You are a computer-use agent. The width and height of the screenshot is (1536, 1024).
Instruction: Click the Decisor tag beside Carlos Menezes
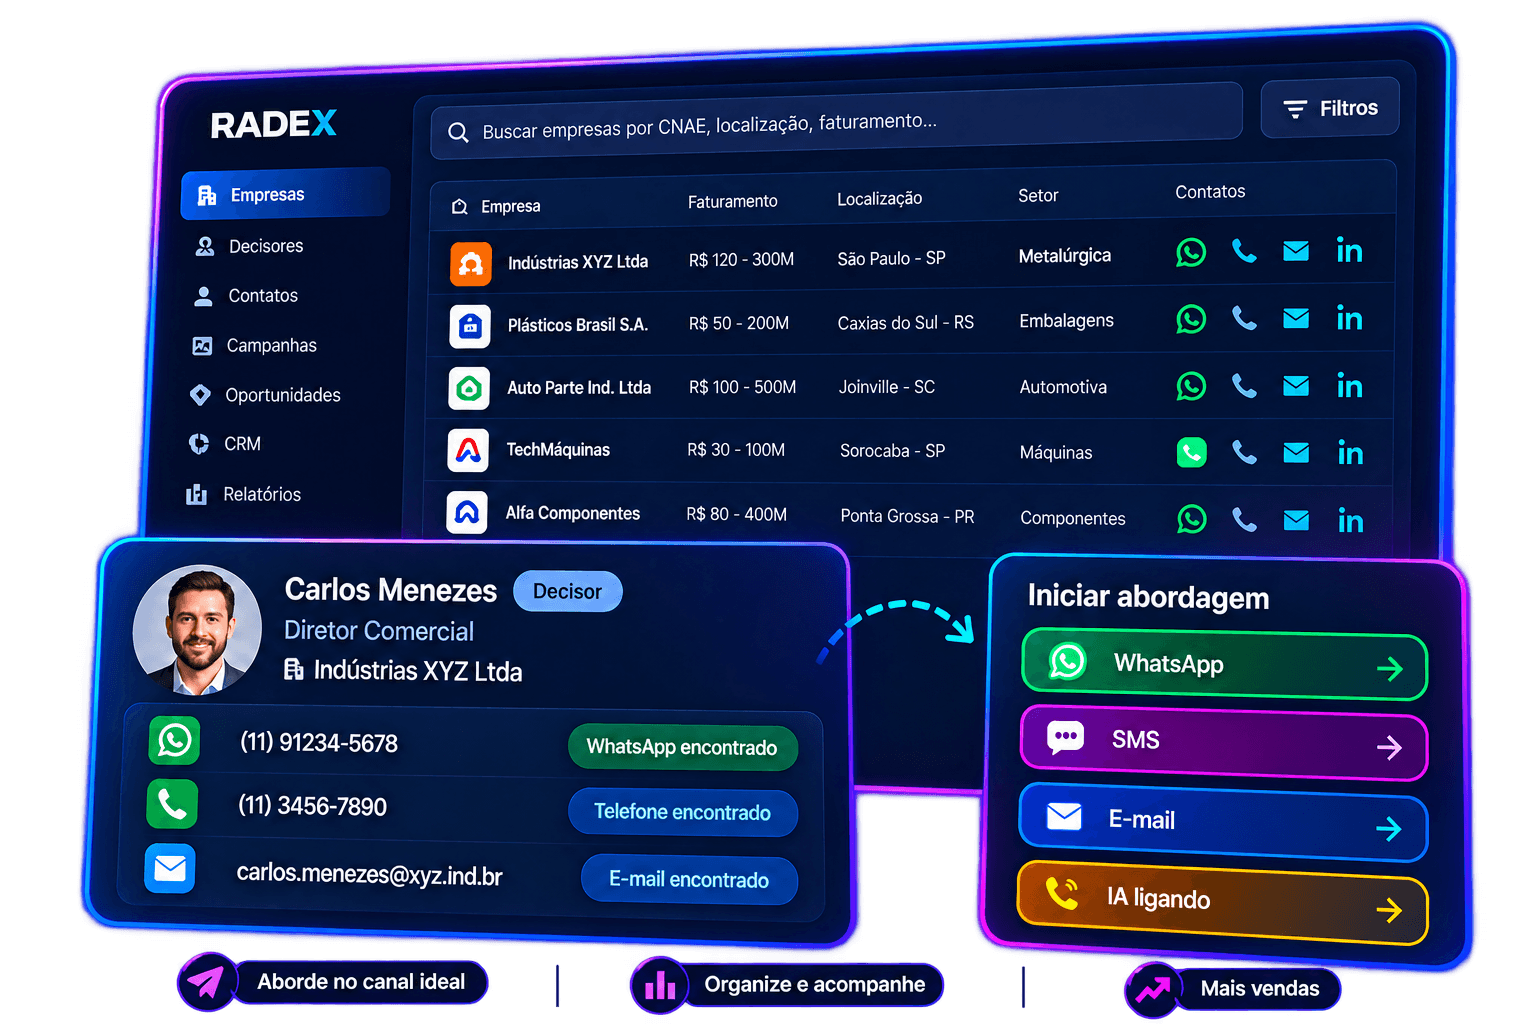click(568, 591)
